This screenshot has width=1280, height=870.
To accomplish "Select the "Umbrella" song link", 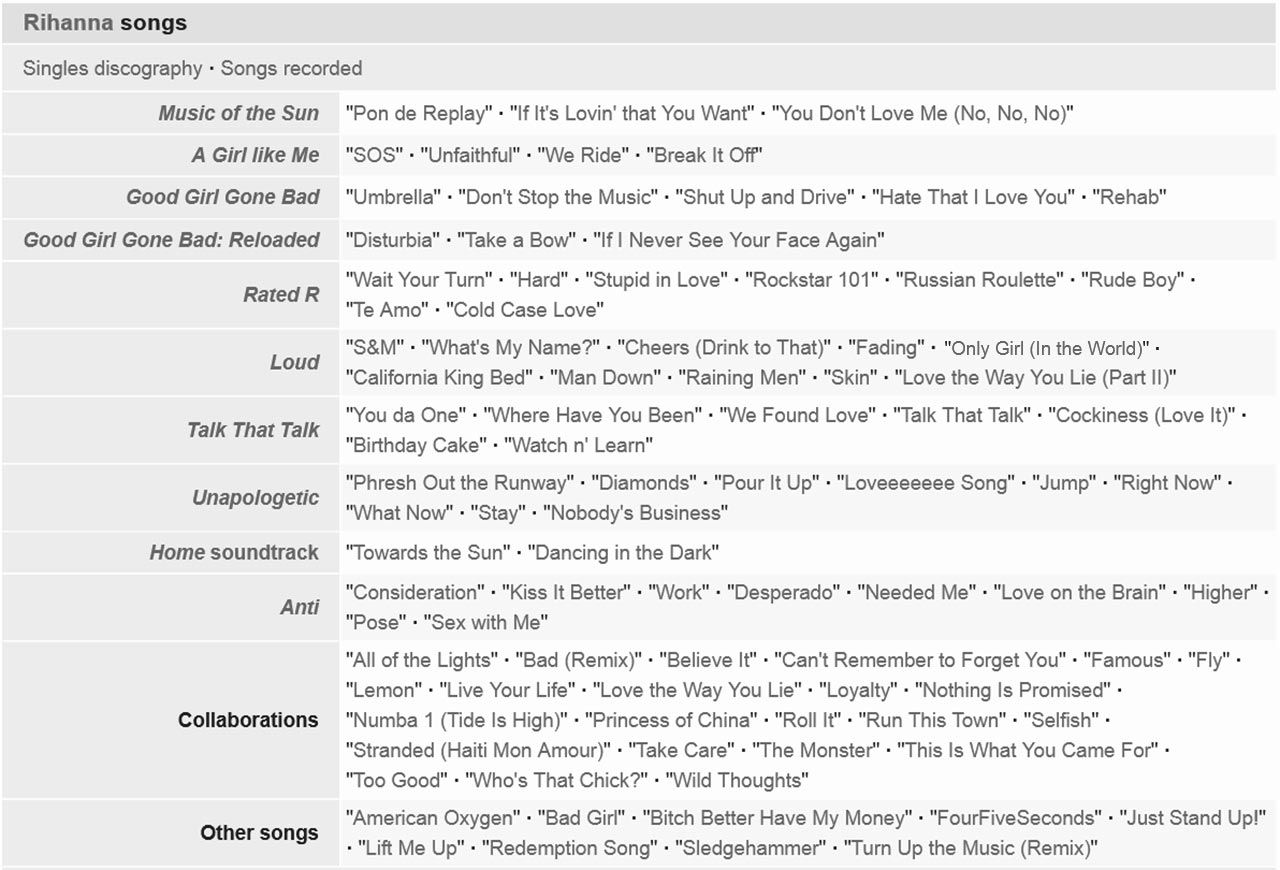I will tap(393, 197).
